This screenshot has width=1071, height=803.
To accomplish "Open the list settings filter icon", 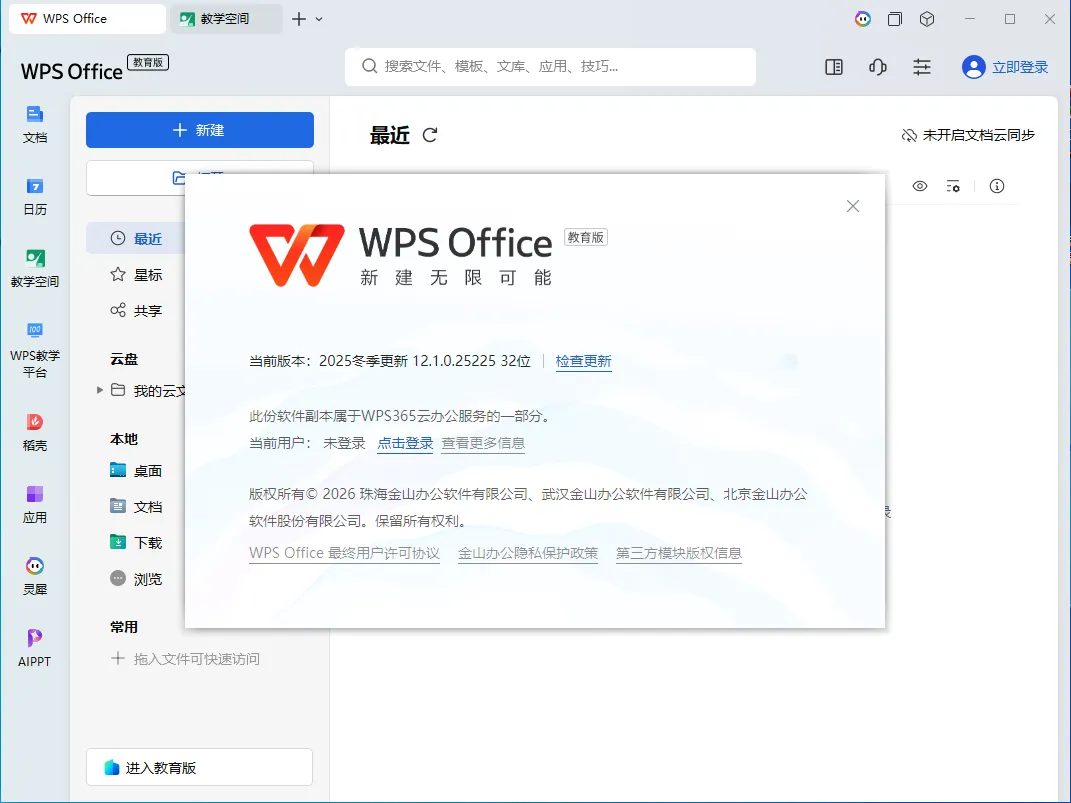I will click(954, 186).
